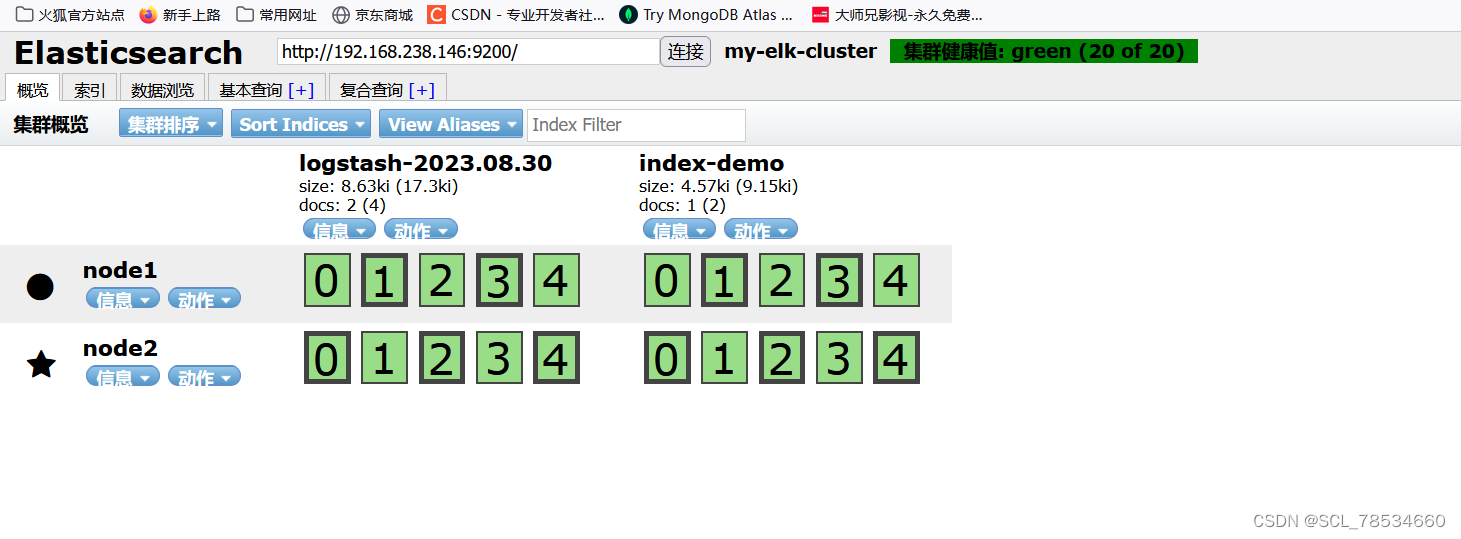The width and height of the screenshot is (1461, 539).
Task: Select logstash shard 2 on node2
Action: 442,358
